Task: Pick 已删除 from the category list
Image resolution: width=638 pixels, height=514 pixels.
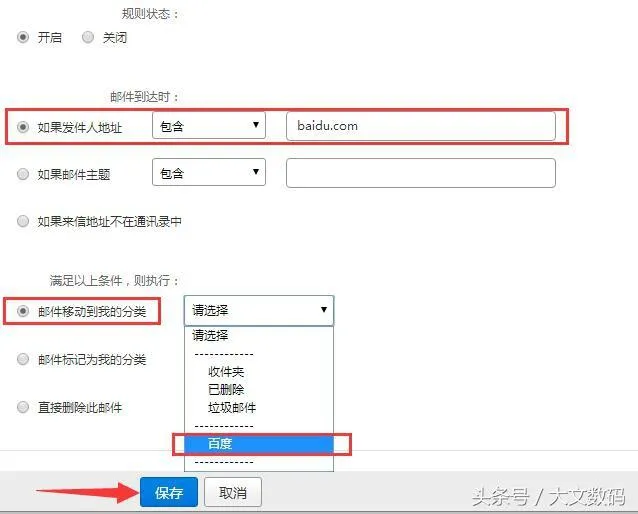Action: [x=259, y=389]
